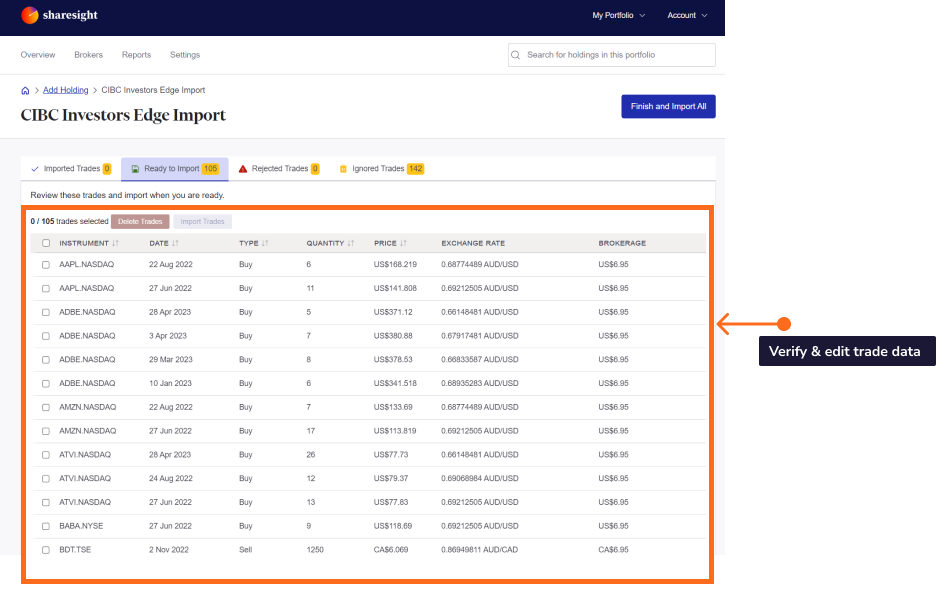The image size is (946, 592).
Task: Click the AMZN.NASDAQ 27 Jun 2022 checkbox
Action: [x=46, y=431]
